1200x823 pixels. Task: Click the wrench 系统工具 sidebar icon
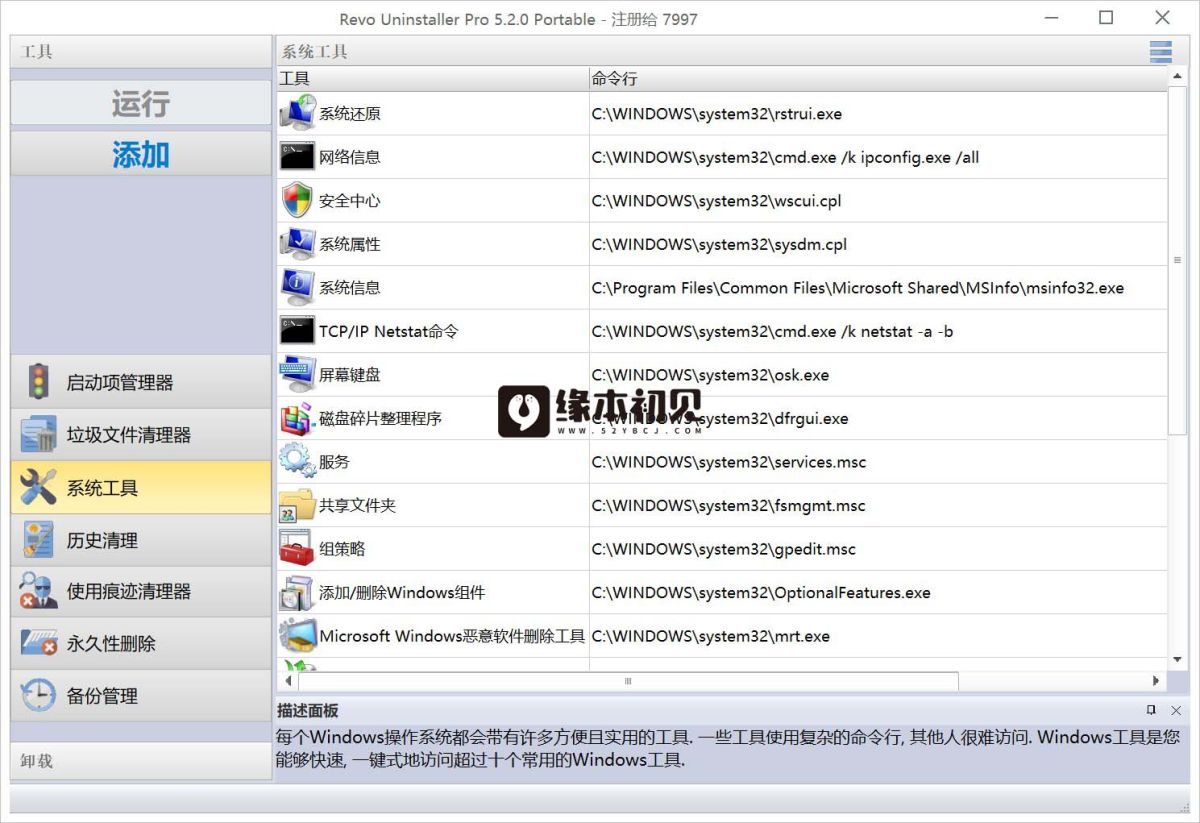pyautogui.click(x=38, y=487)
